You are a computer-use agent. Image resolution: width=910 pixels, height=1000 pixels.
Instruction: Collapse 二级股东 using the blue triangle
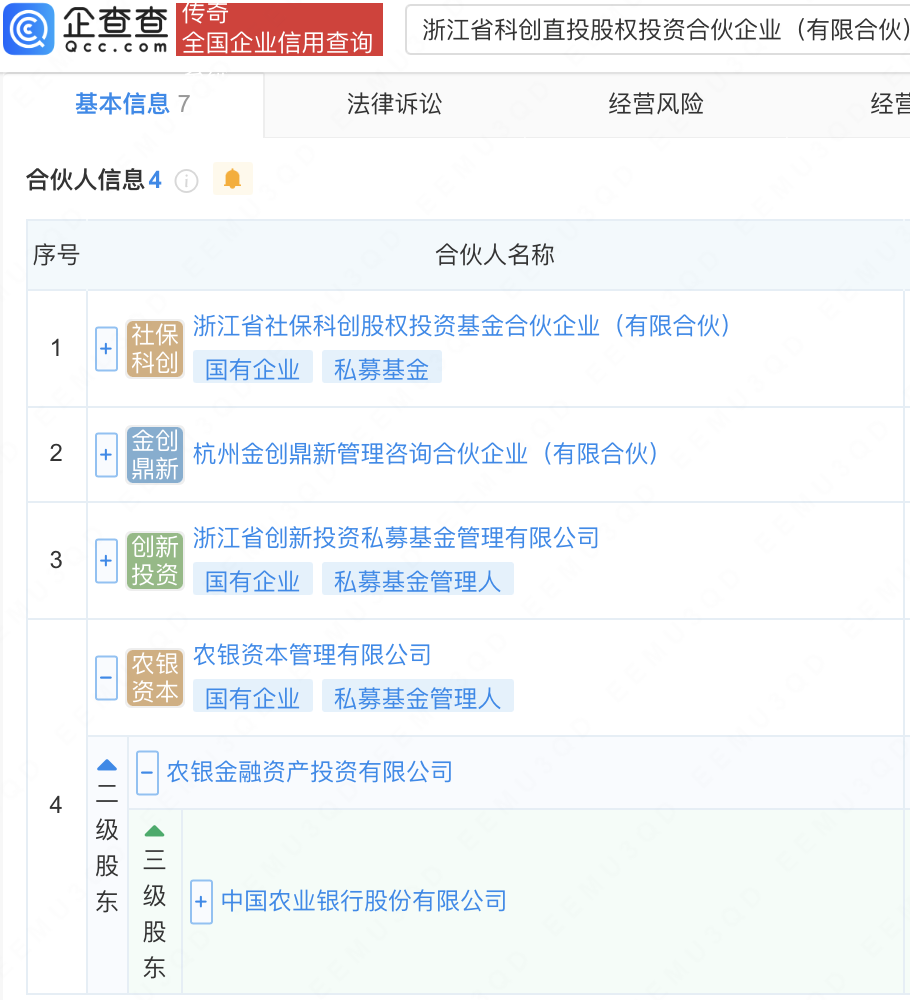[x=107, y=765]
